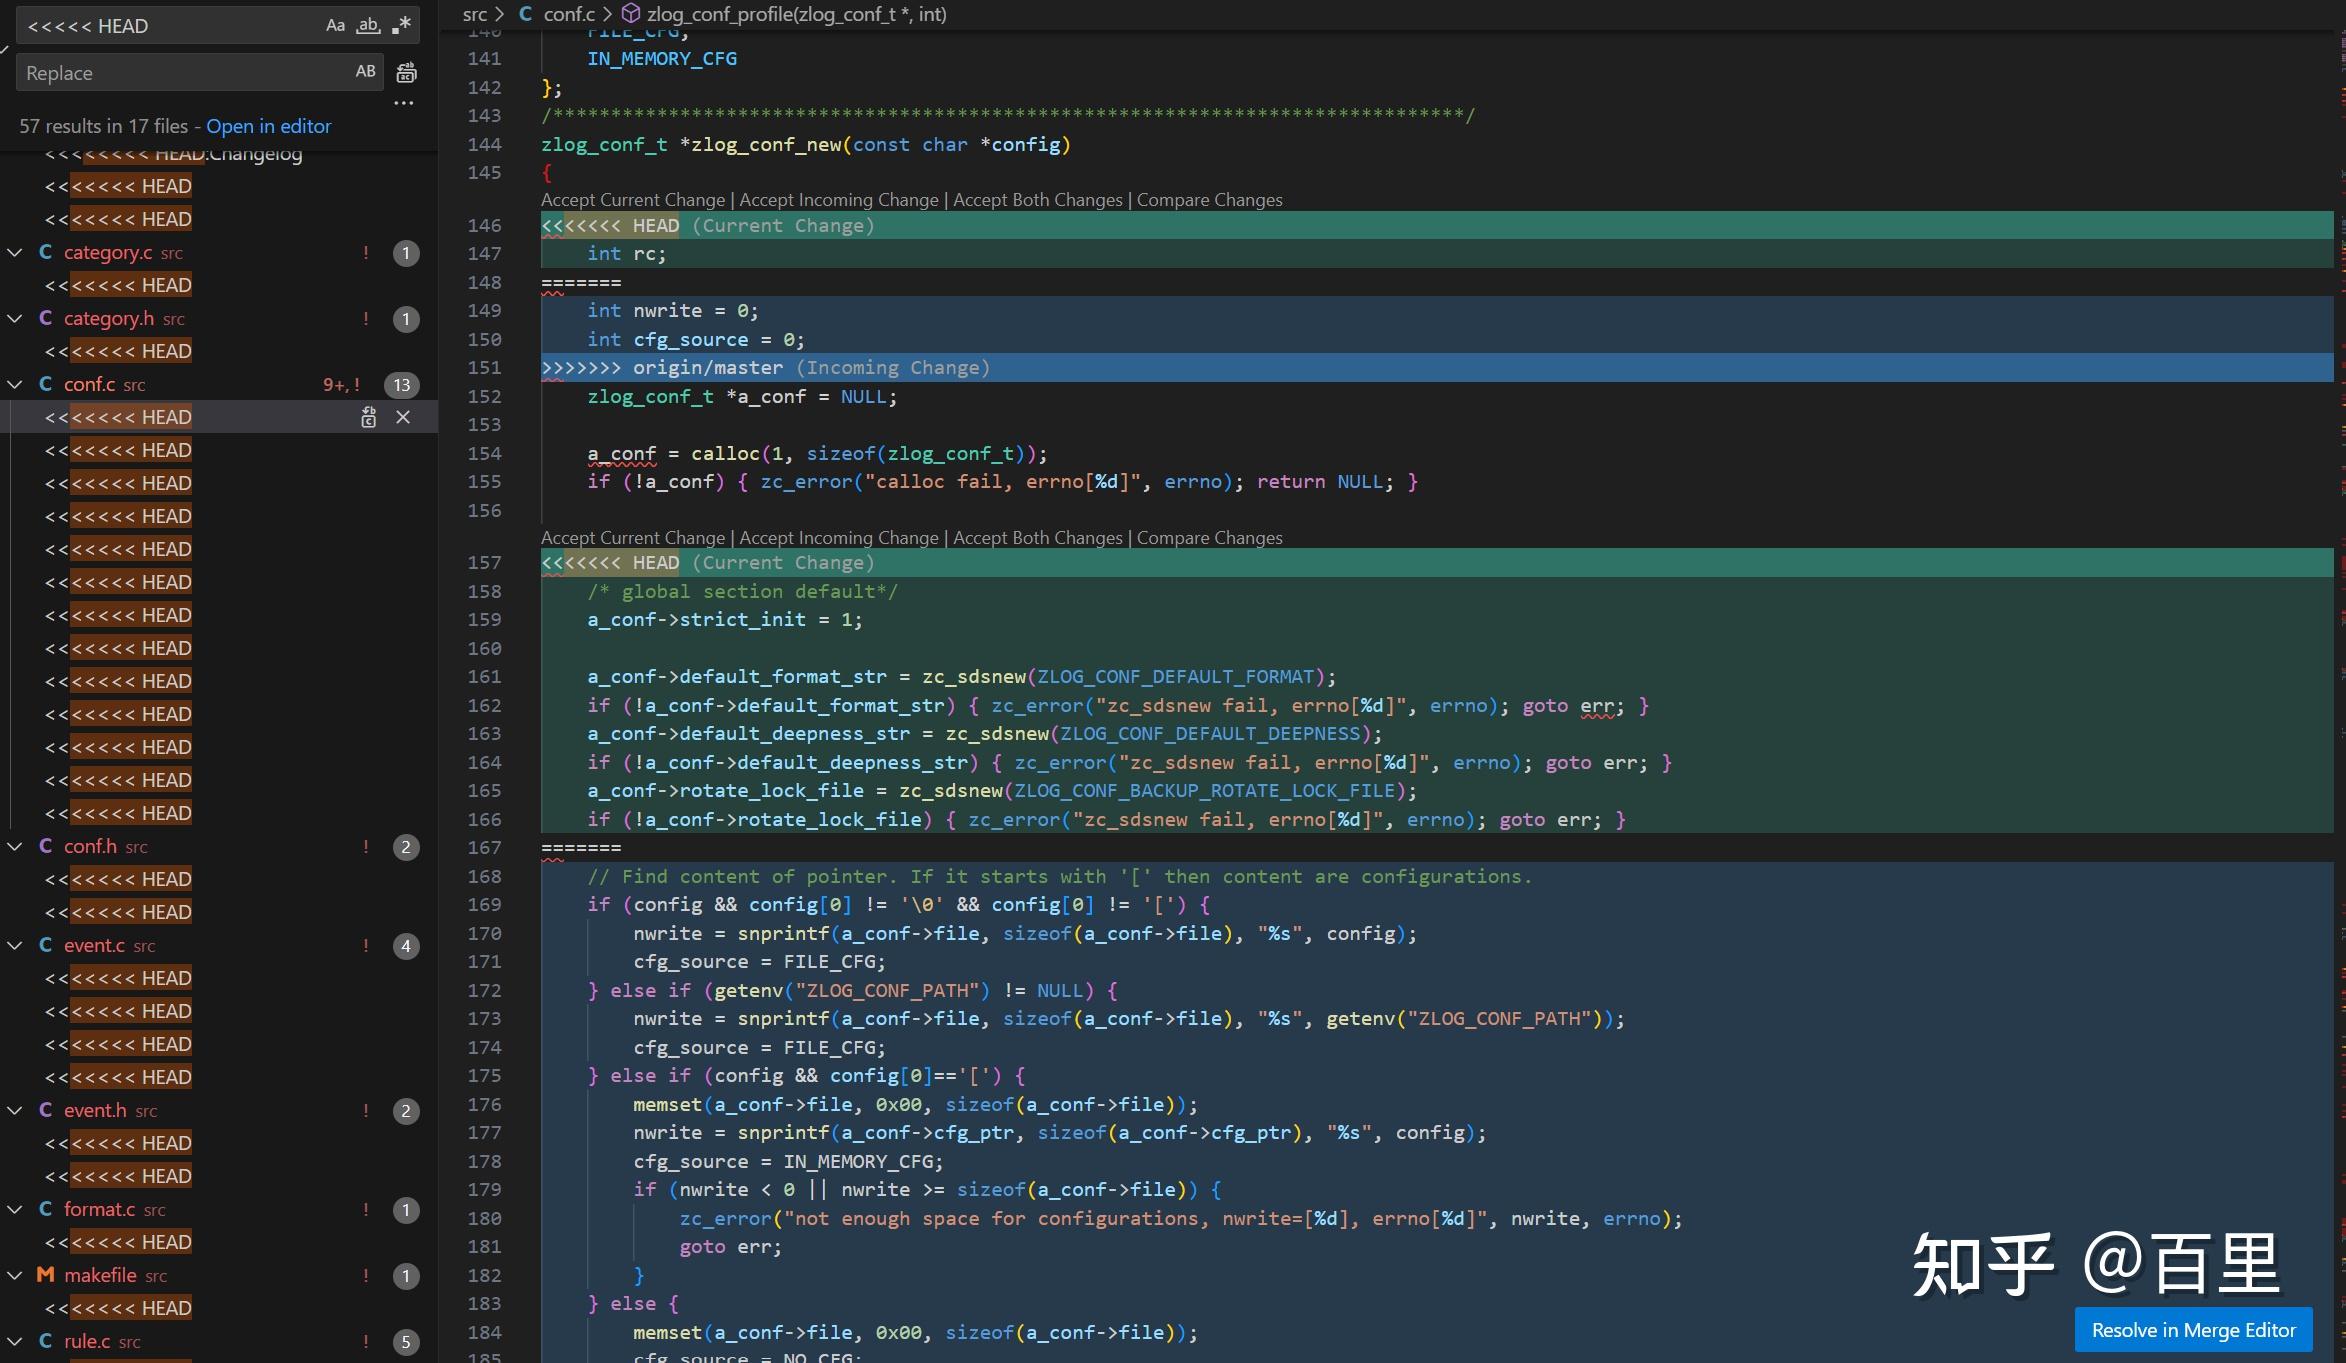Click the M icon beside makefile
The height and width of the screenshot is (1363, 2346).
45,1275
